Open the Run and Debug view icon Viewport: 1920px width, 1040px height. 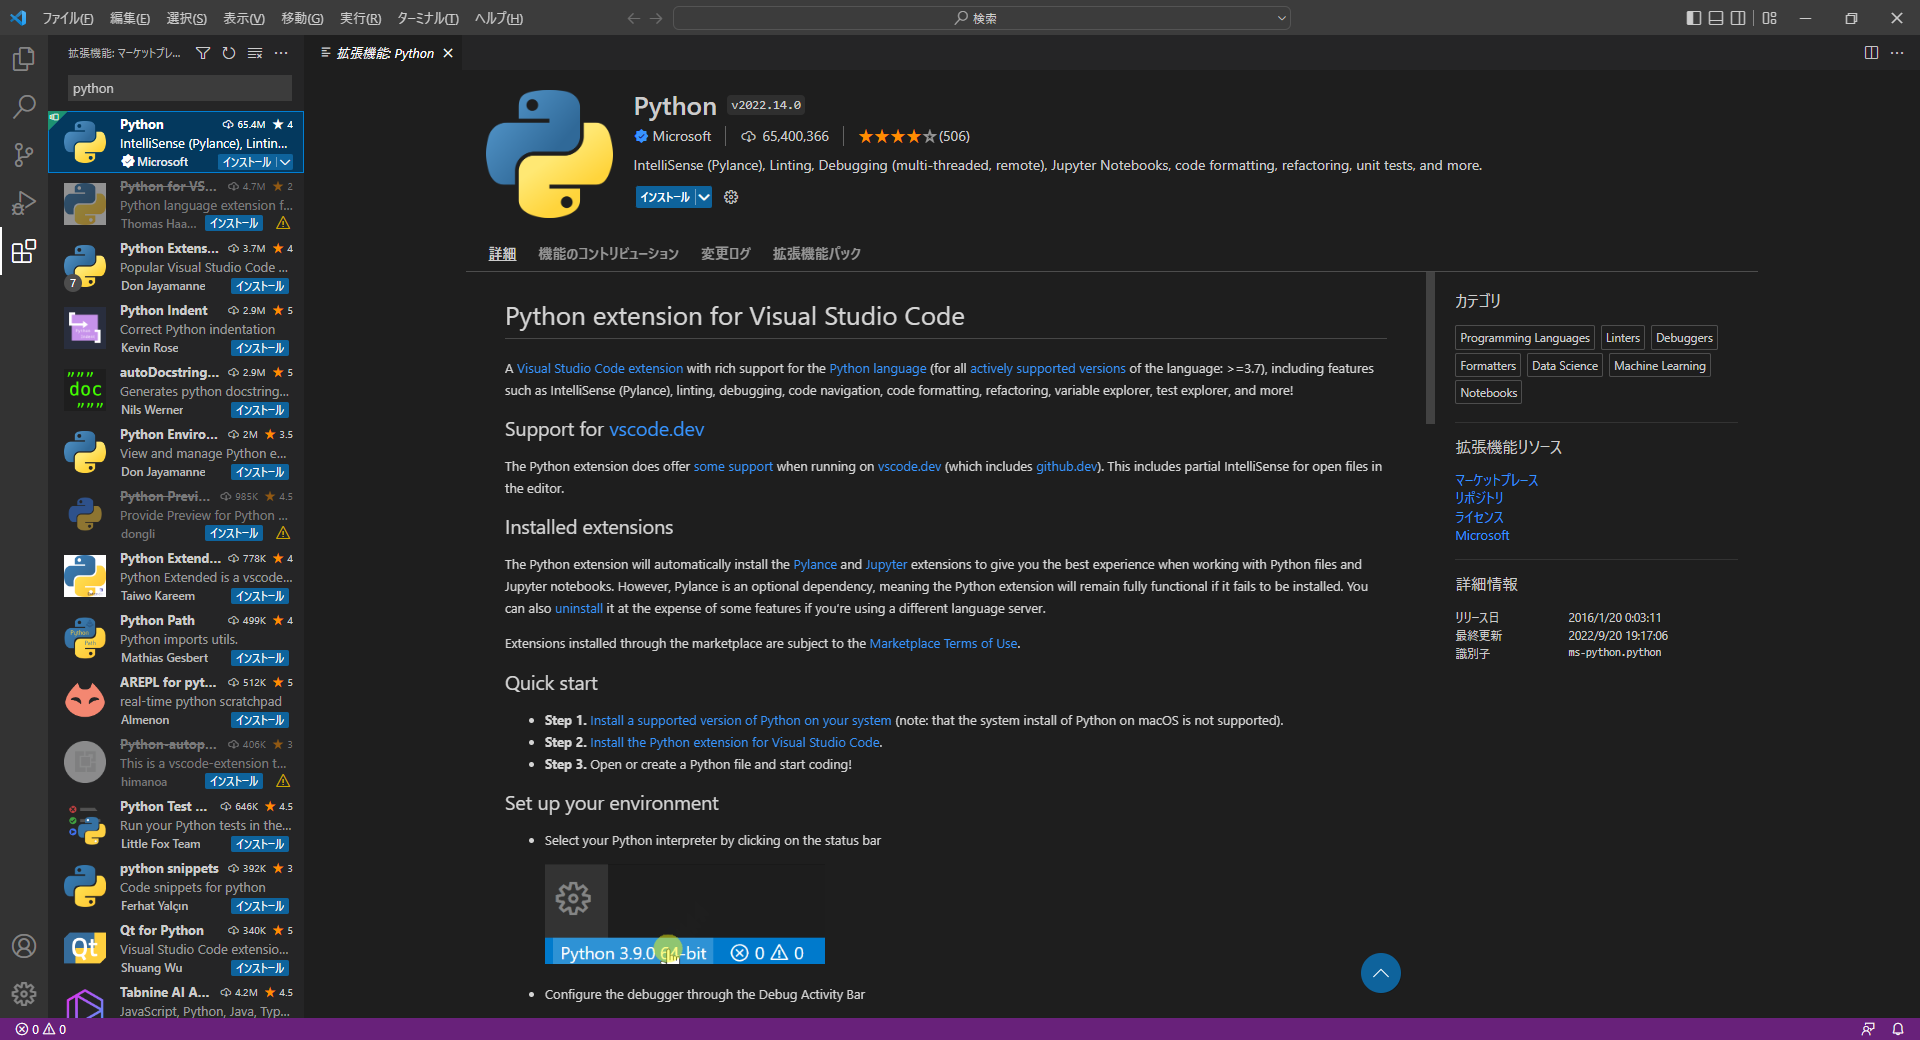pyautogui.click(x=24, y=203)
